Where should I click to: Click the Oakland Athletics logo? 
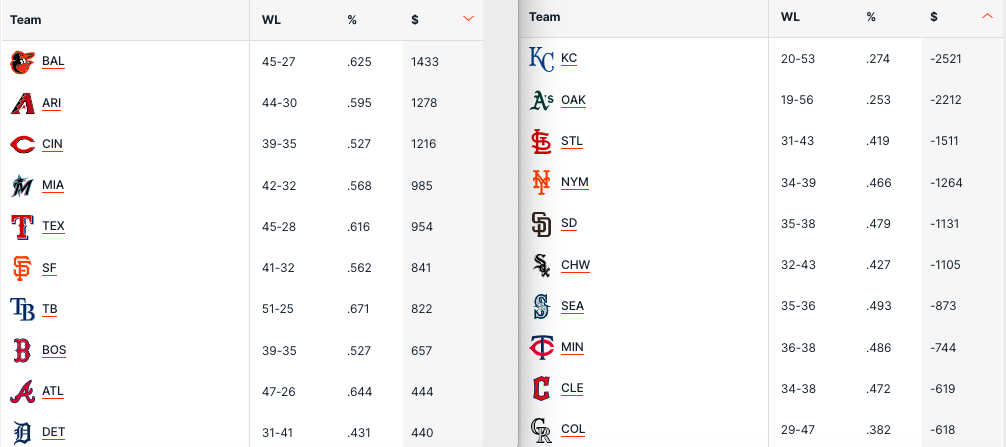541,100
